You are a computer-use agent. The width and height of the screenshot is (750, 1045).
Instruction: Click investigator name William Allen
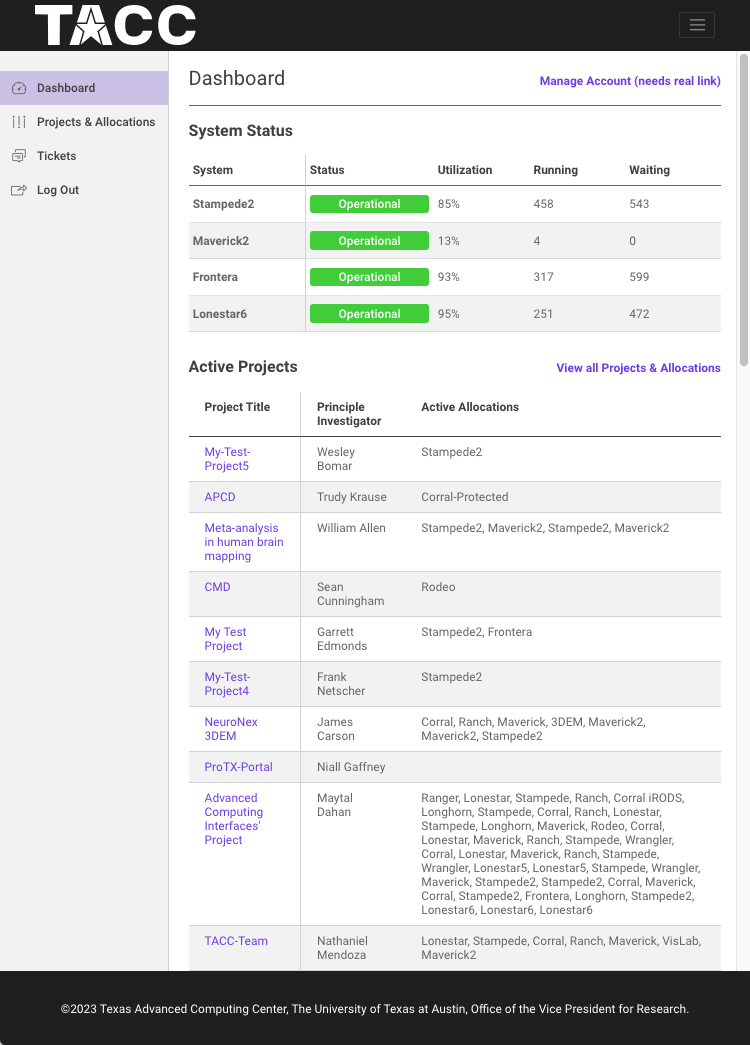click(351, 528)
